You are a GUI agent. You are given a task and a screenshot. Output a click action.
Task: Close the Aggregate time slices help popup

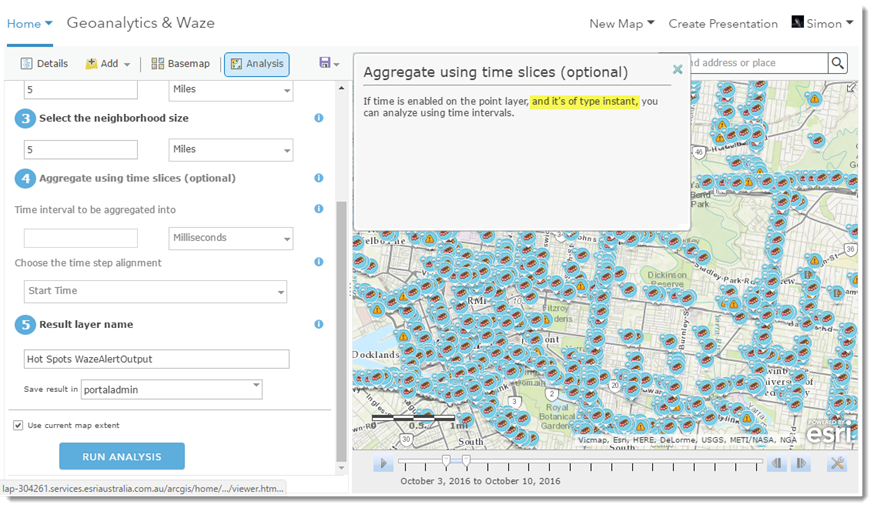coord(677,69)
